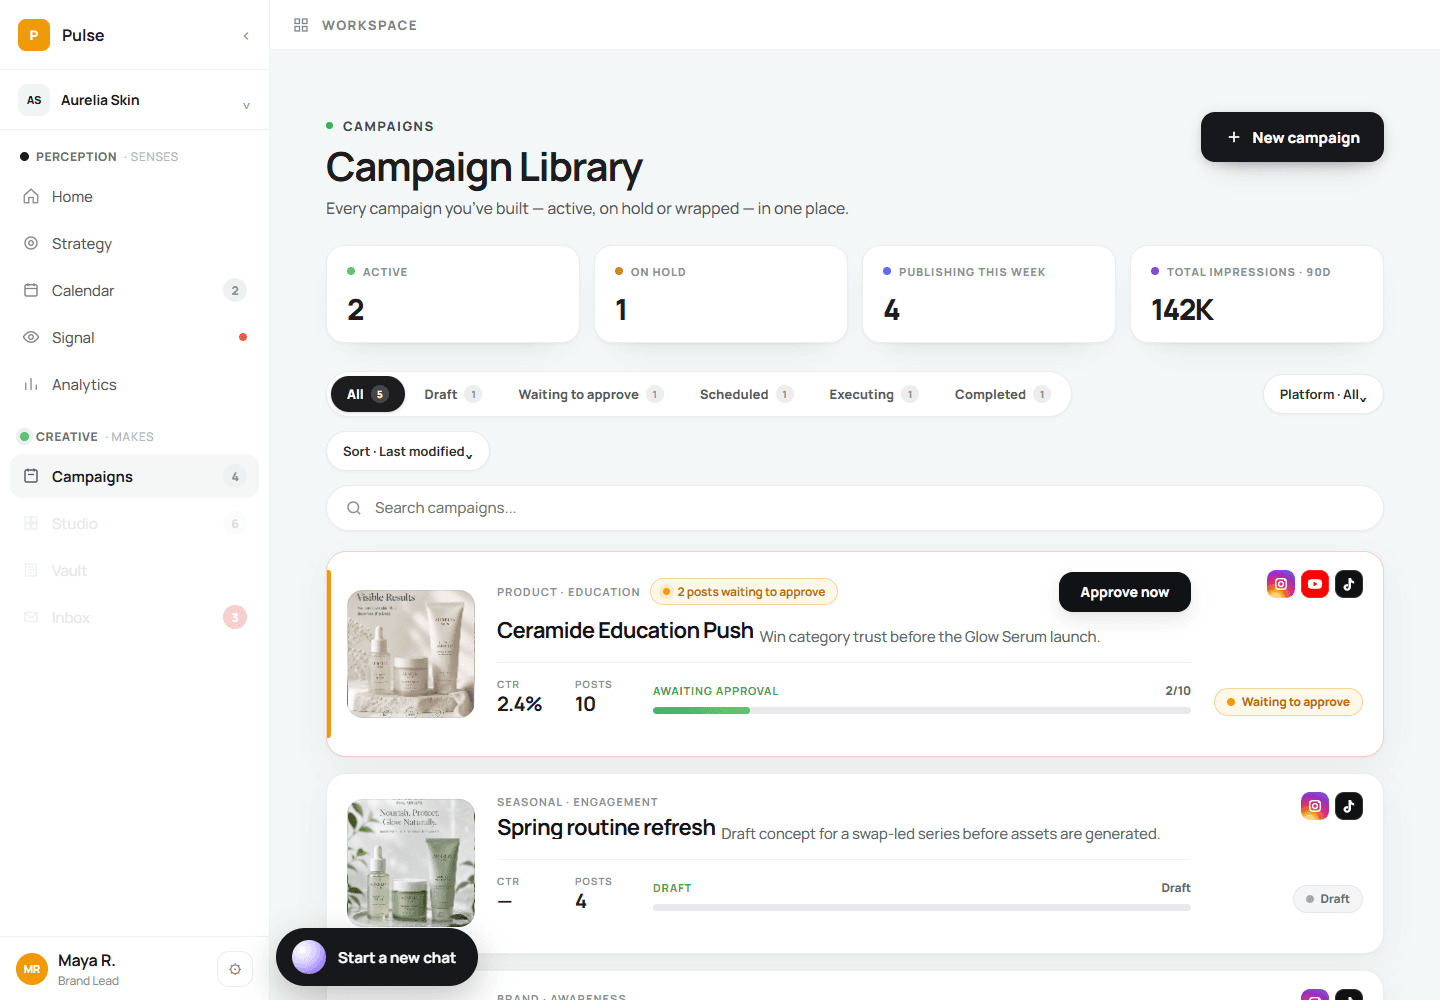
Task: Click the search magnifier icon
Action: (x=354, y=508)
